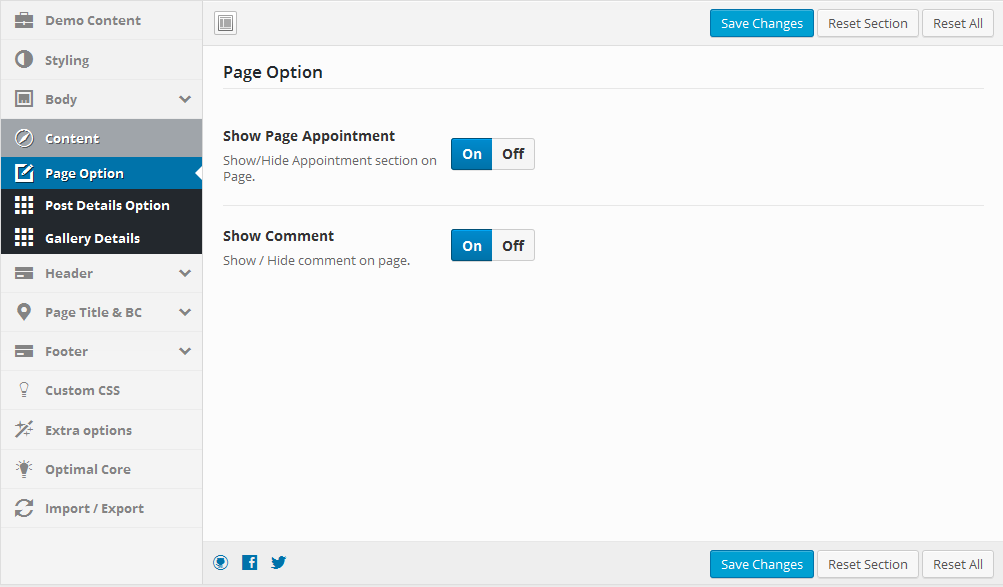Screen dimensions: 1003x587
Task: Expand the Page Title & BC chevron
Action: [185, 312]
